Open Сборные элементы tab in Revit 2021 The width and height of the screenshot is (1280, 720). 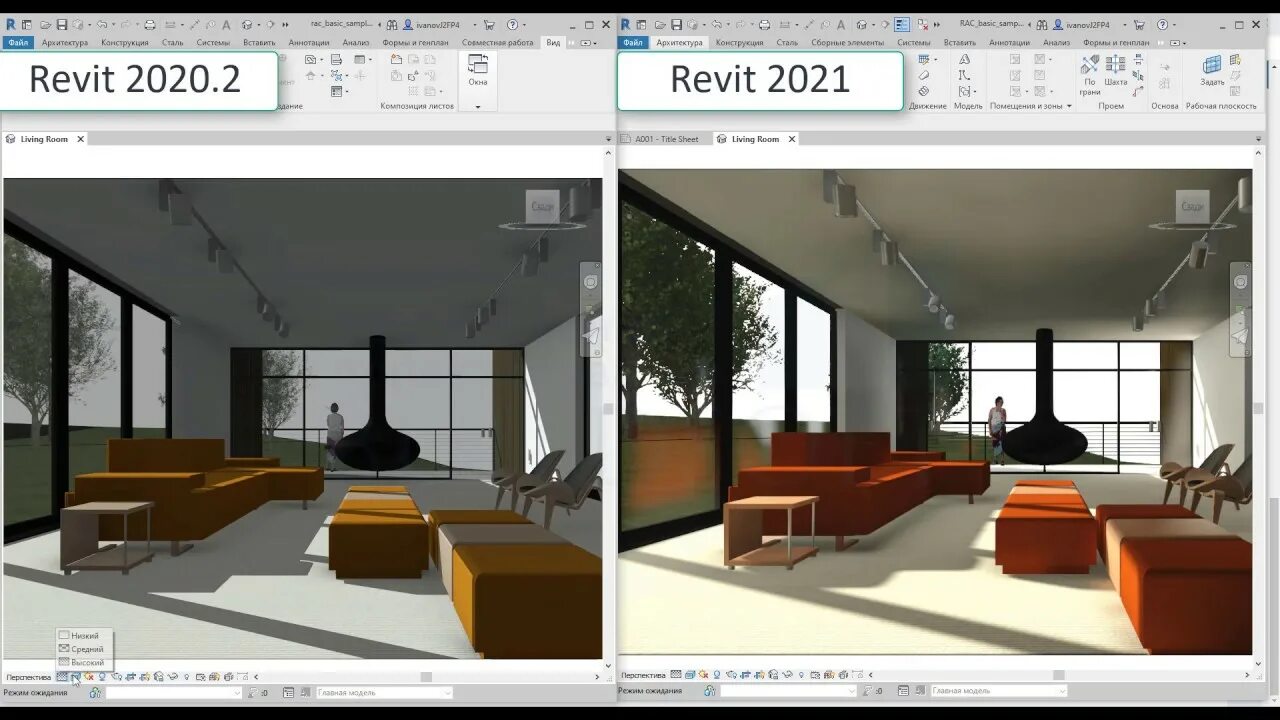tap(847, 42)
